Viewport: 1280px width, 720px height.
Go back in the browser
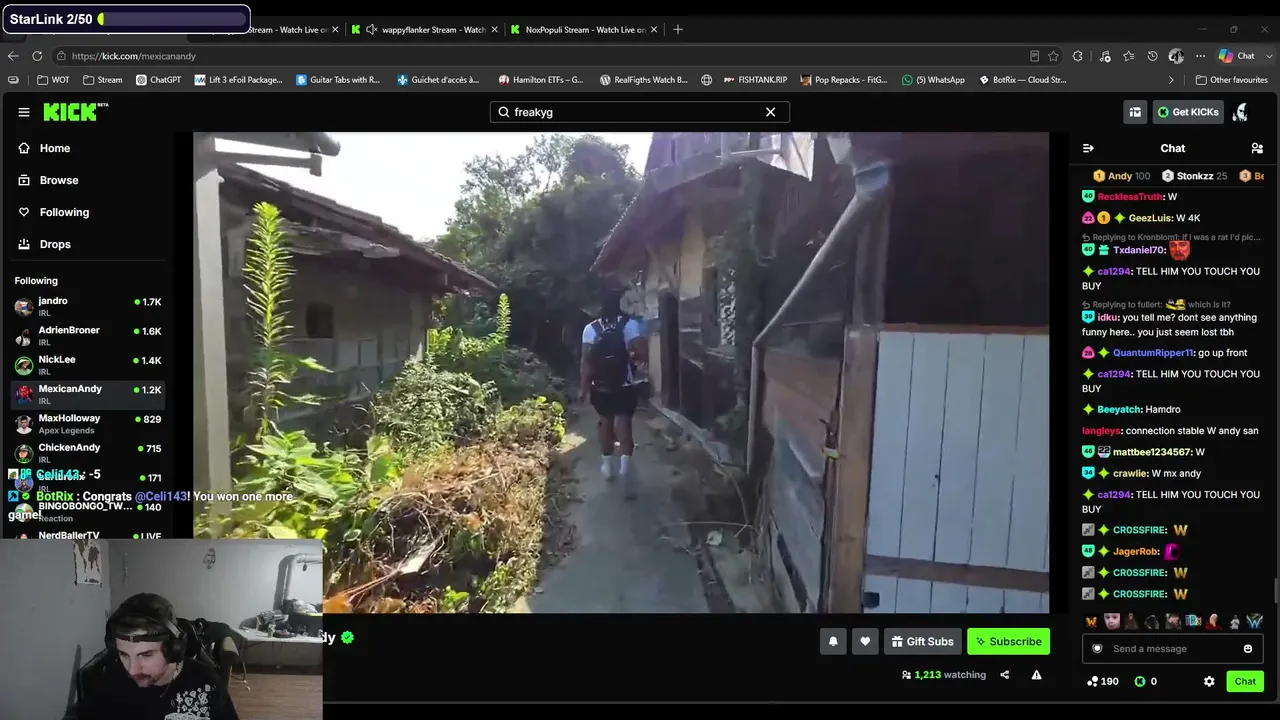coord(13,56)
